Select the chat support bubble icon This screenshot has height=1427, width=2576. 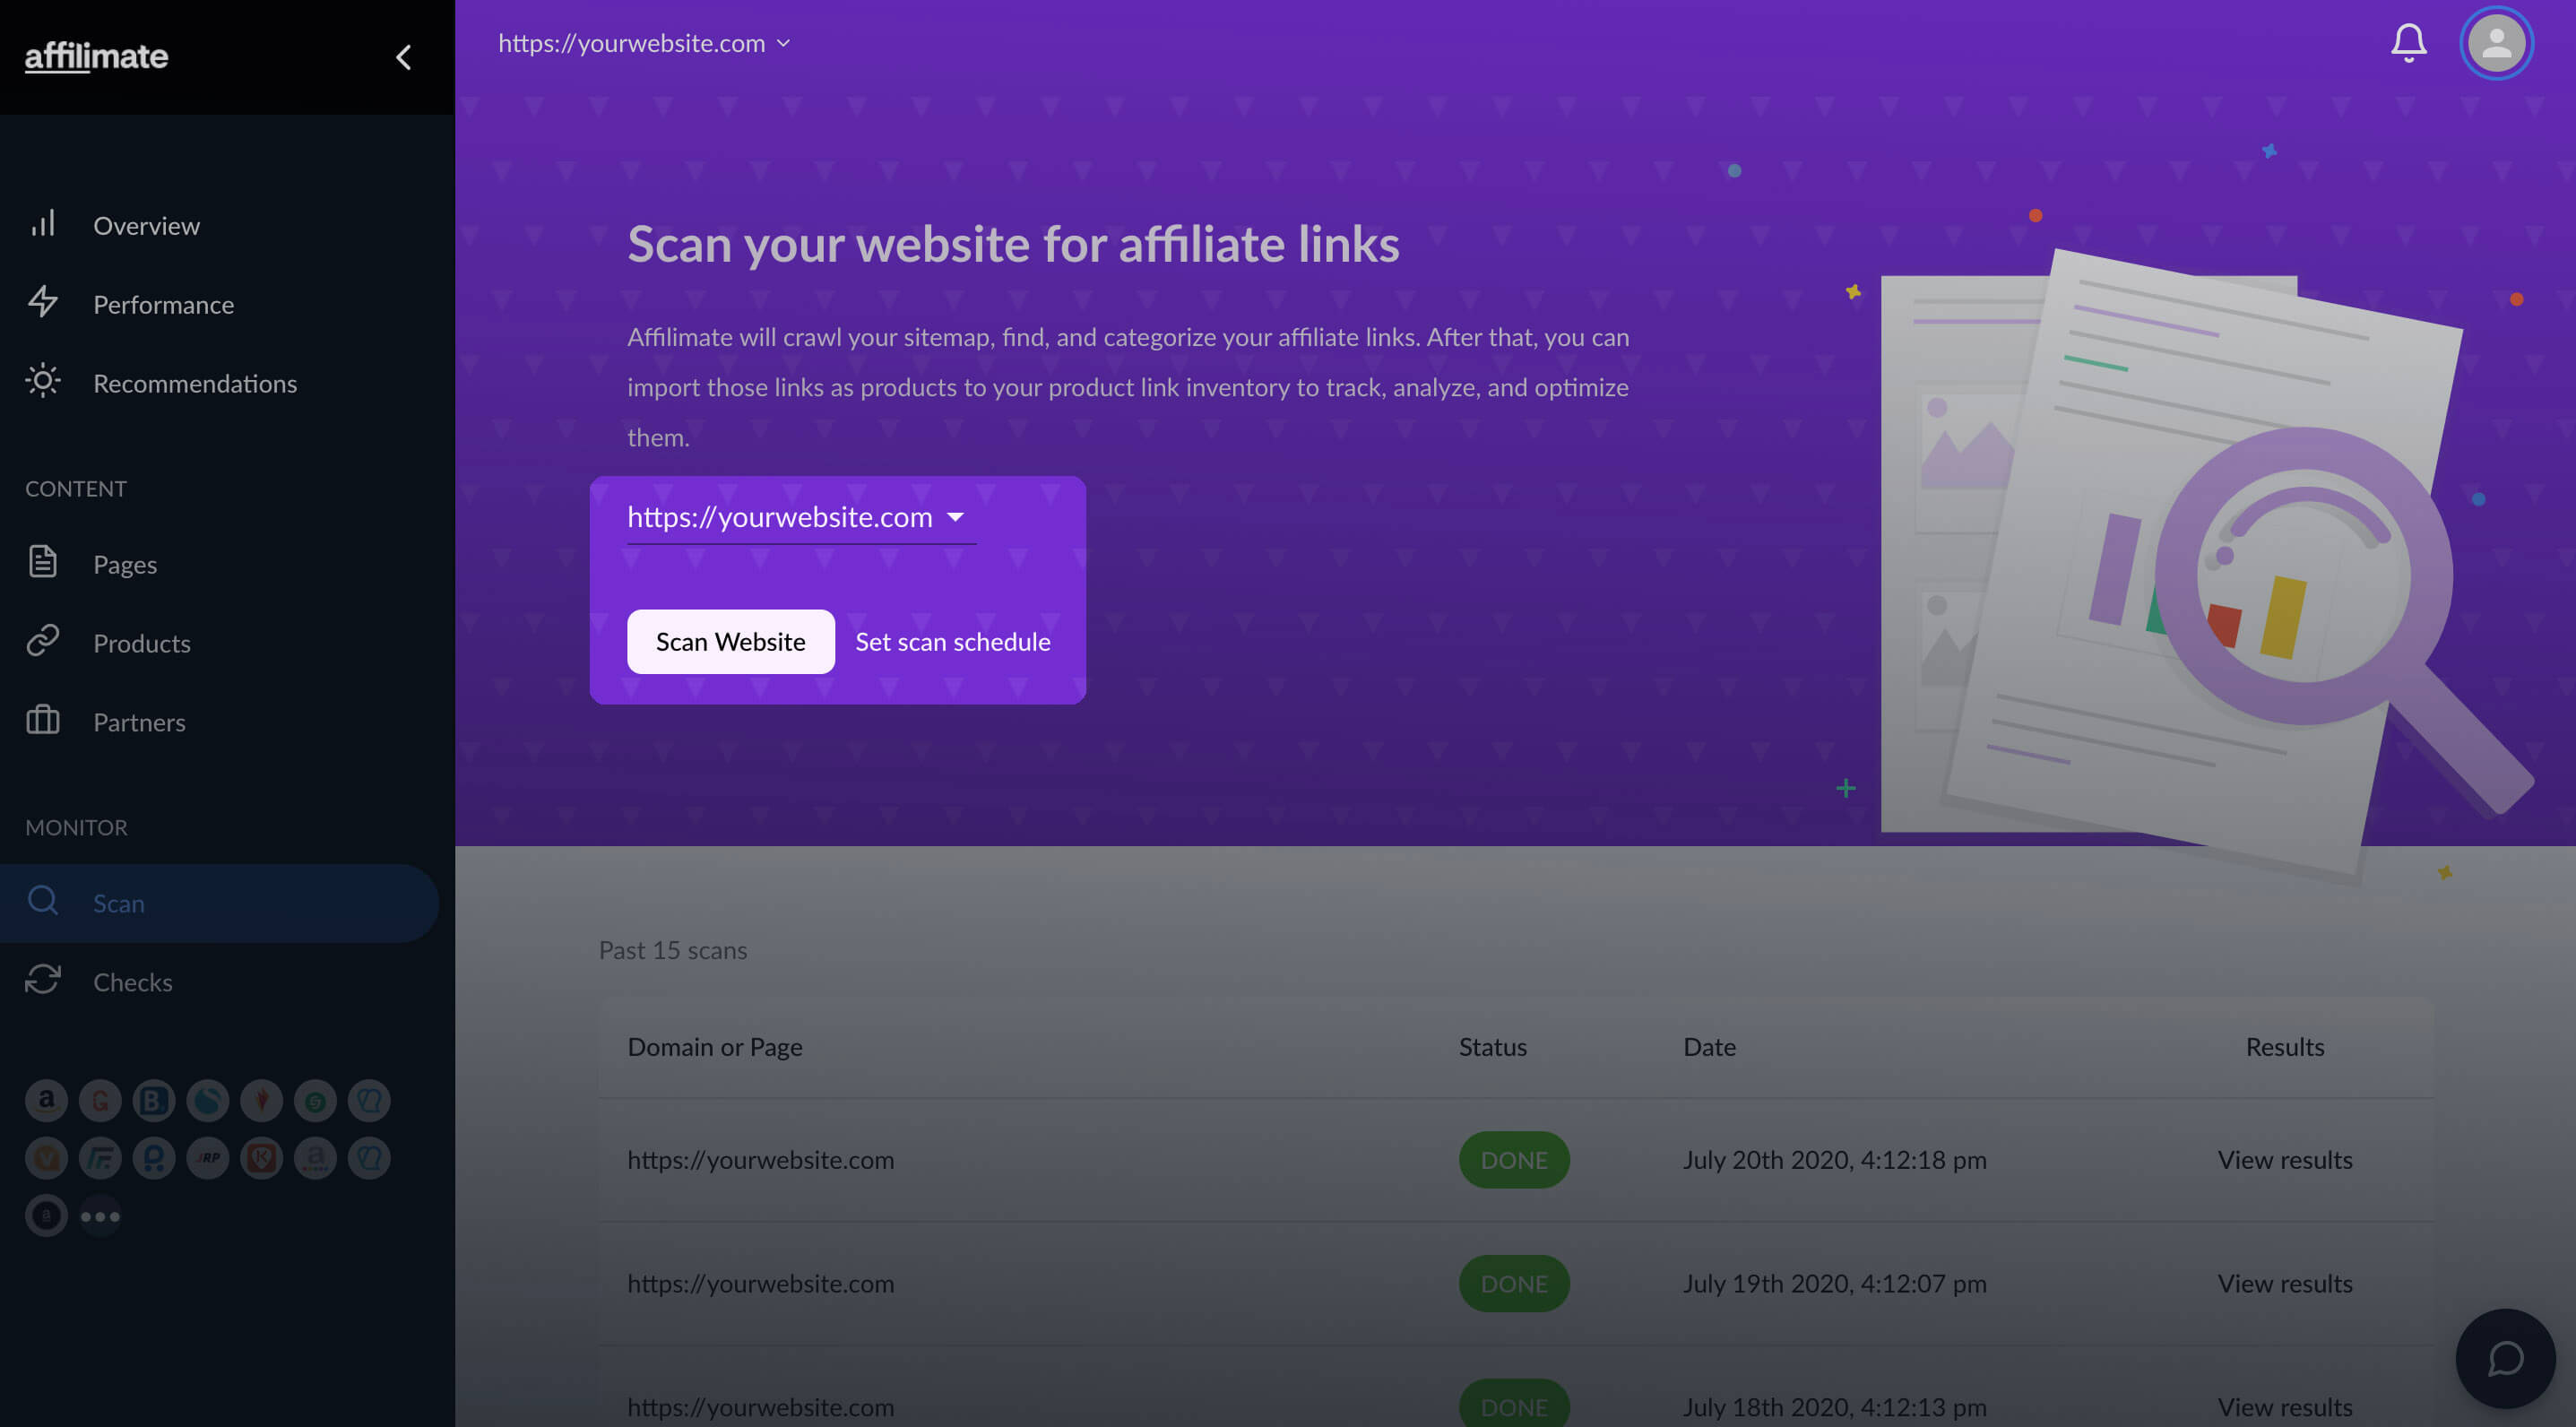2506,1357
